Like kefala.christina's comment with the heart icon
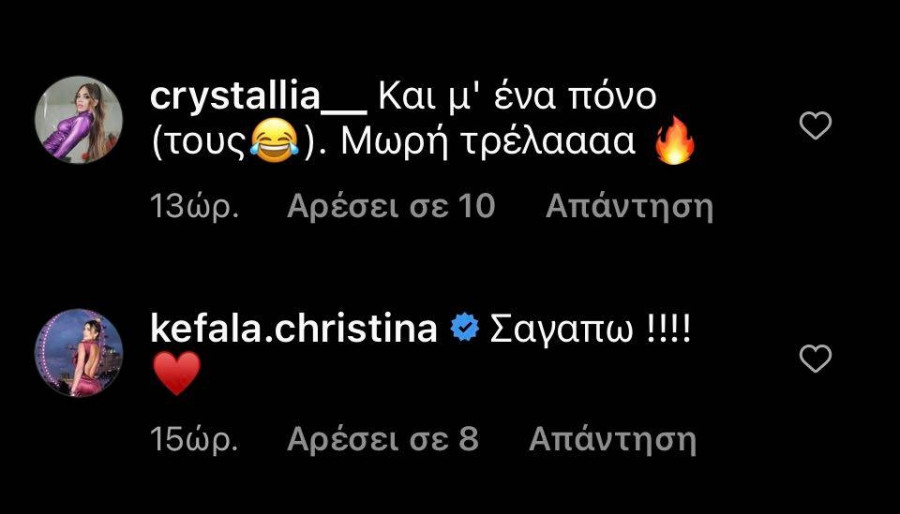 pos(815,359)
